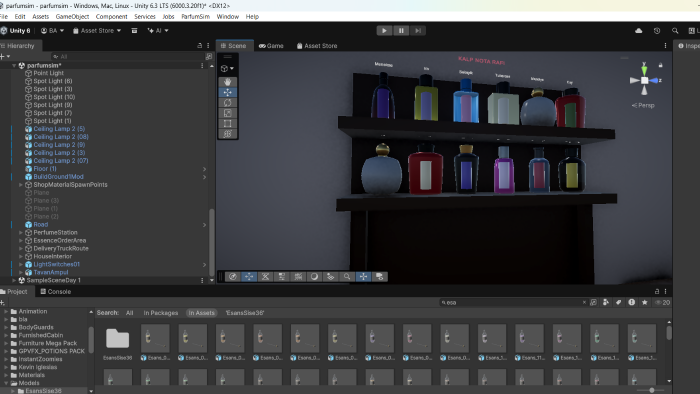Toggle the Project panel lock
Viewport: 700px width, 394px height.
coord(657,291)
